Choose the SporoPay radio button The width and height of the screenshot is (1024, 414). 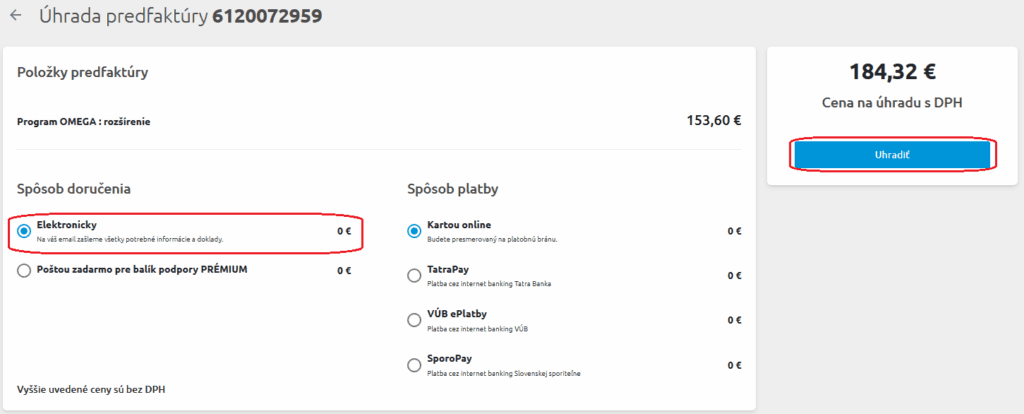coord(414,365)
